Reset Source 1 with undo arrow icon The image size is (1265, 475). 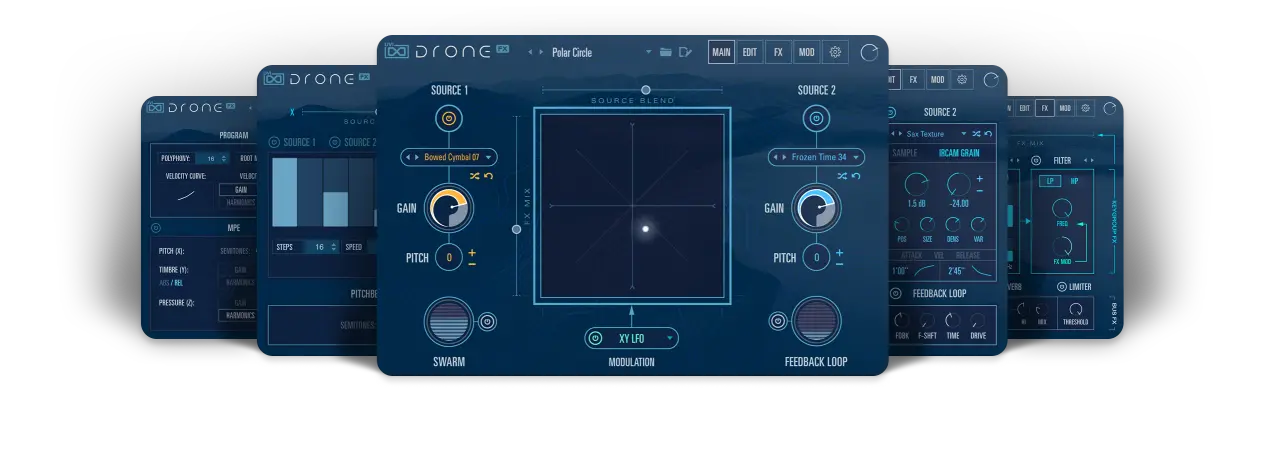click(489, 176)
